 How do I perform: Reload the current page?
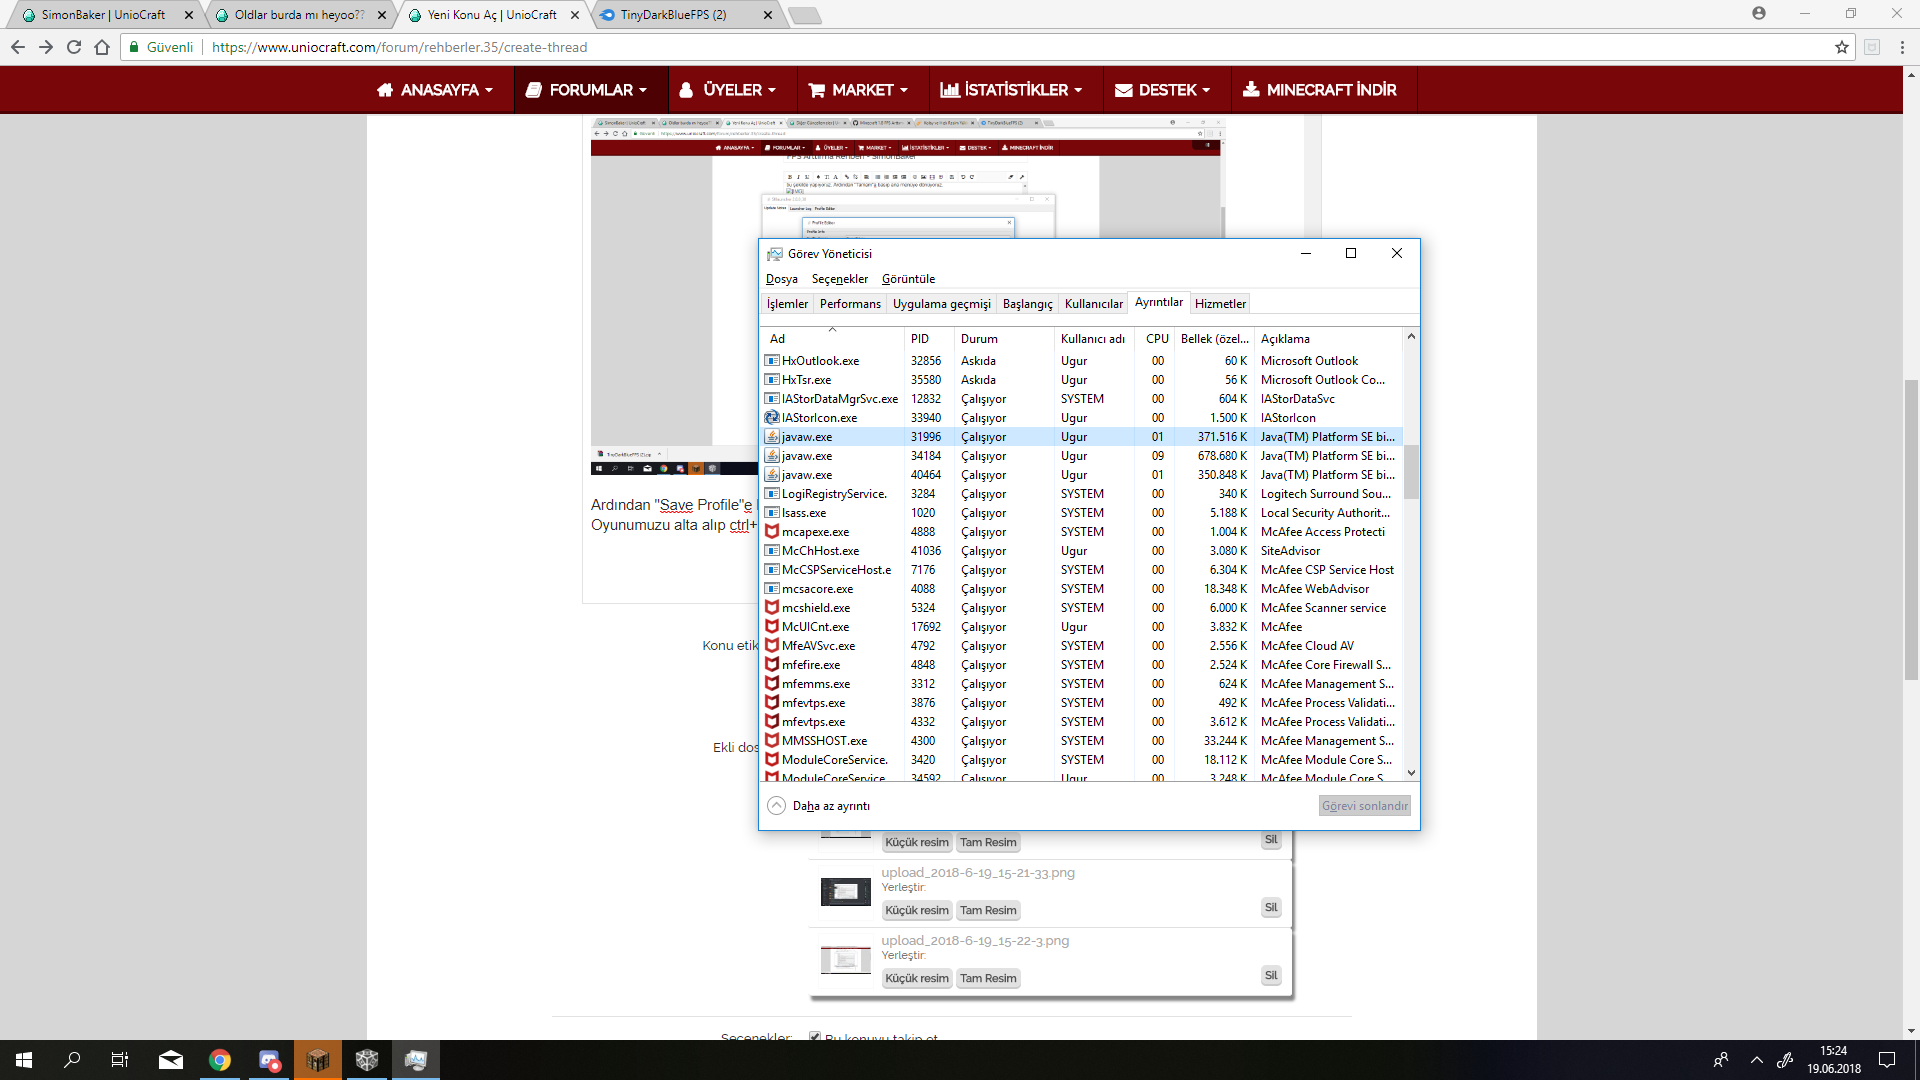click(x=73, y=47)
